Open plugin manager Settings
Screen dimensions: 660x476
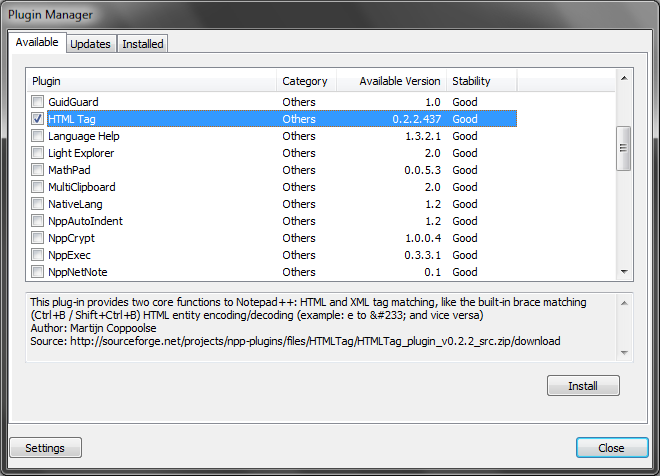point(45,448)
